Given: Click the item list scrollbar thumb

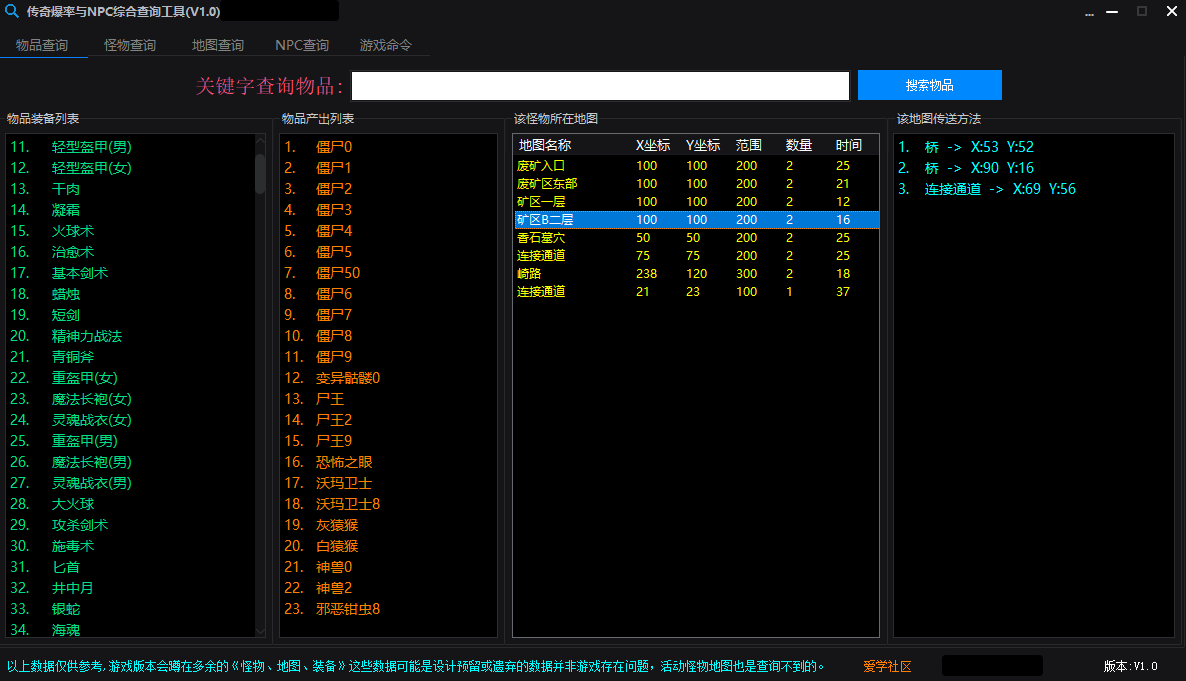Looking at the screenshot, I should click(260, 174).
